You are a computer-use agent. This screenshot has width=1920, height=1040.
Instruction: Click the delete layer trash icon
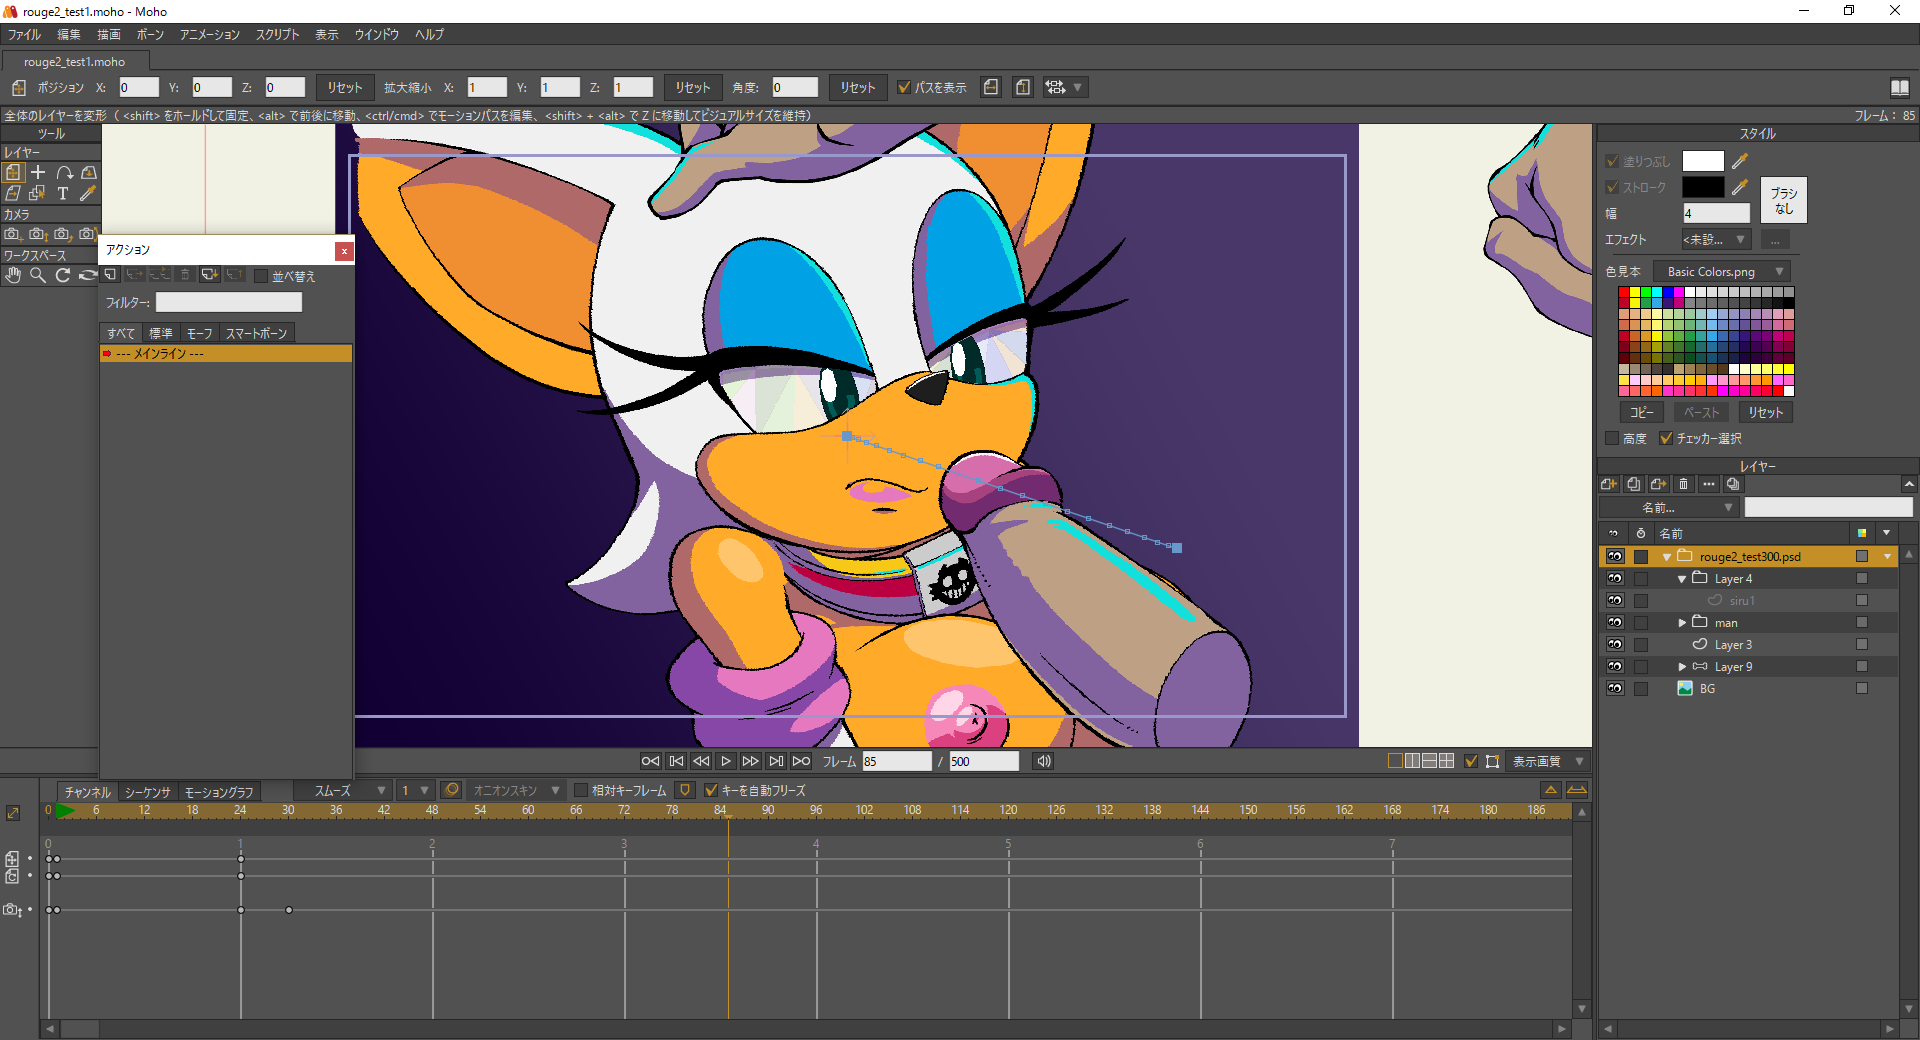pos(1683,485)
